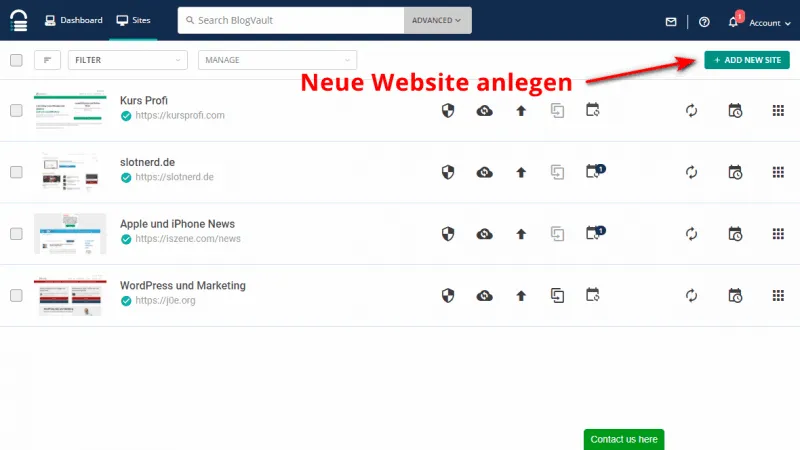The width and height of the screenshot is (800, 450).
Task: Click Contact us here button
Action: 624,439
